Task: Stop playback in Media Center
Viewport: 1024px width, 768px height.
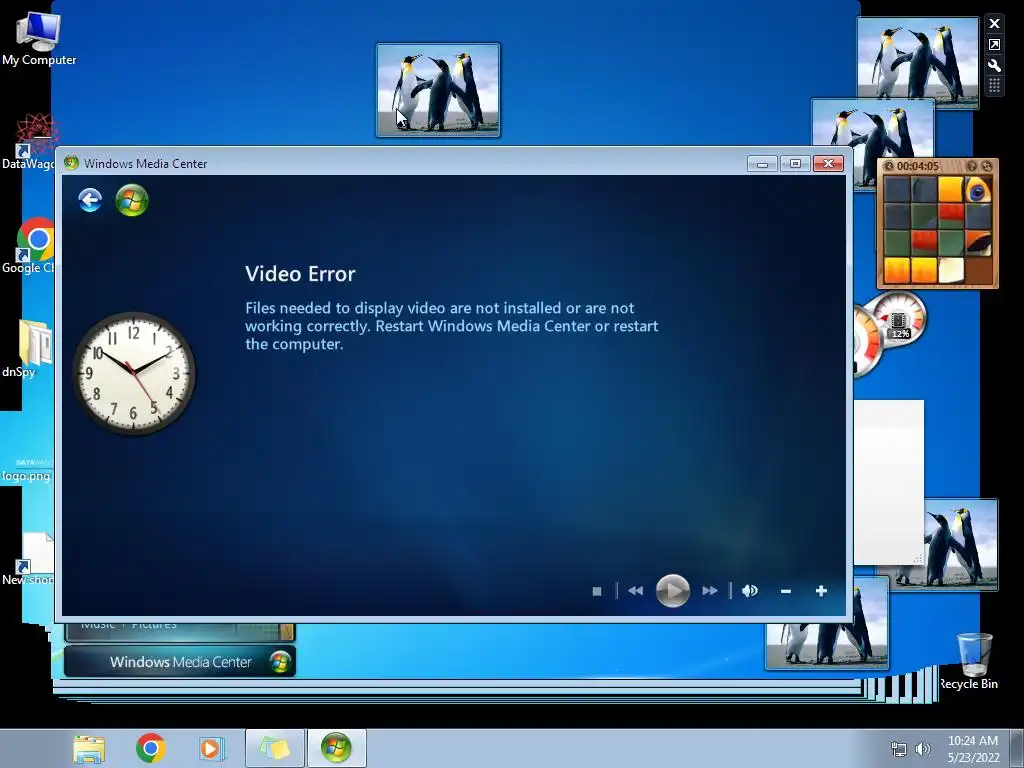Action: pyautogui.click(x=597, y=591)
